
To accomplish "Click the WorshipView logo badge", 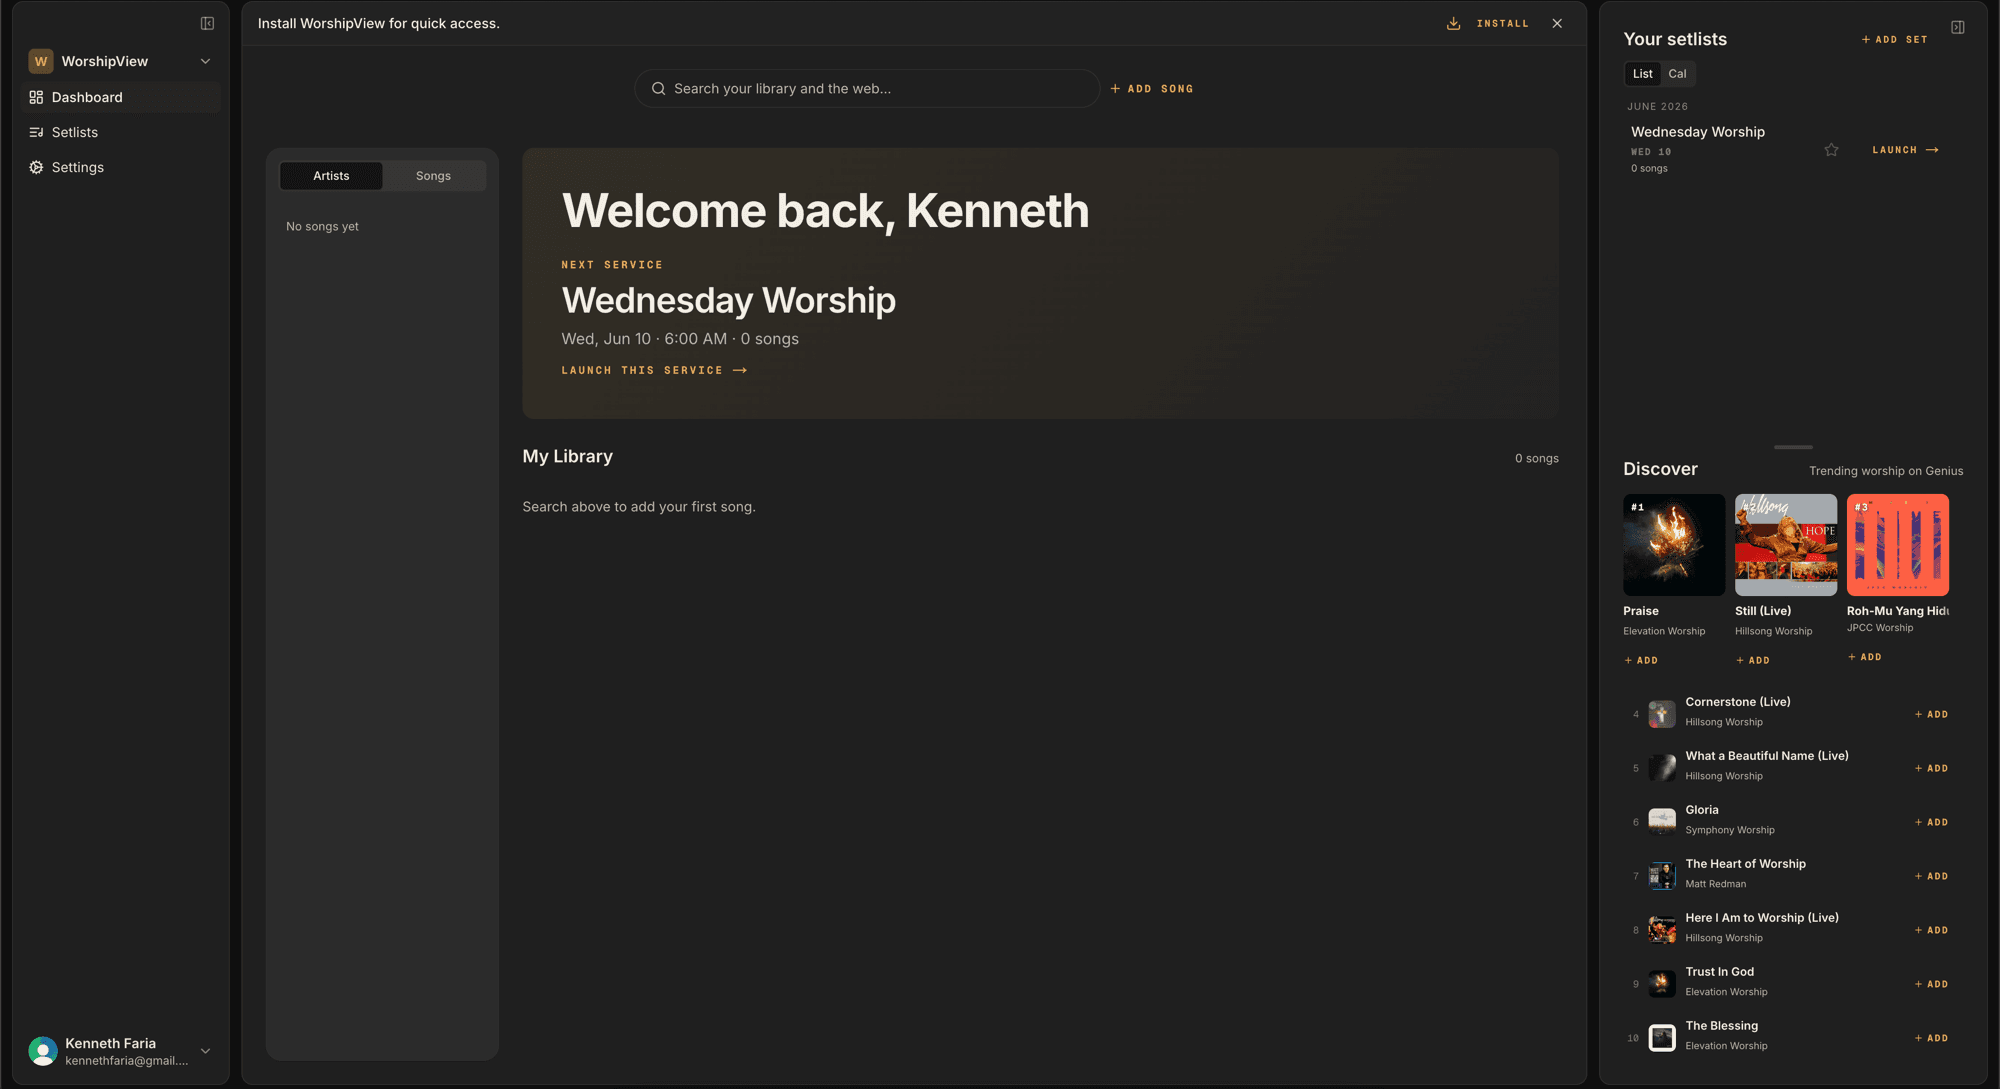I will click(41, 61).
